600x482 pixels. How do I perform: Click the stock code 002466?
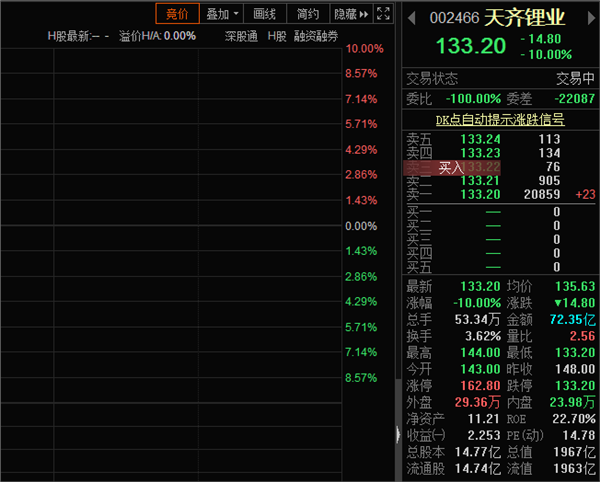tap(454, 18)
